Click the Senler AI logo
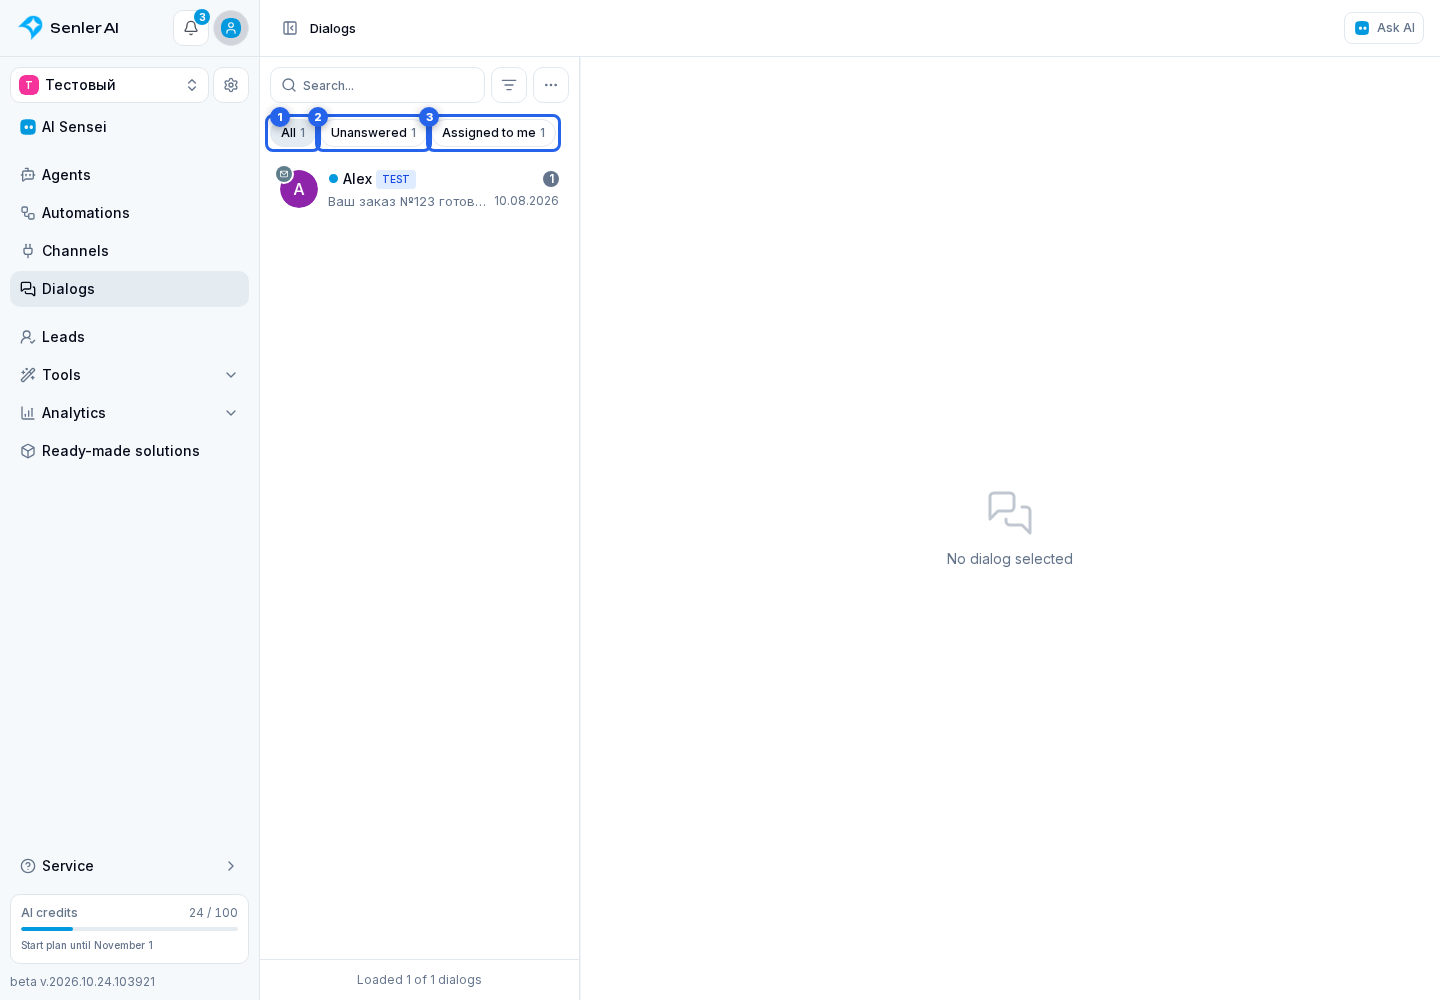 (x=68, y=28)
